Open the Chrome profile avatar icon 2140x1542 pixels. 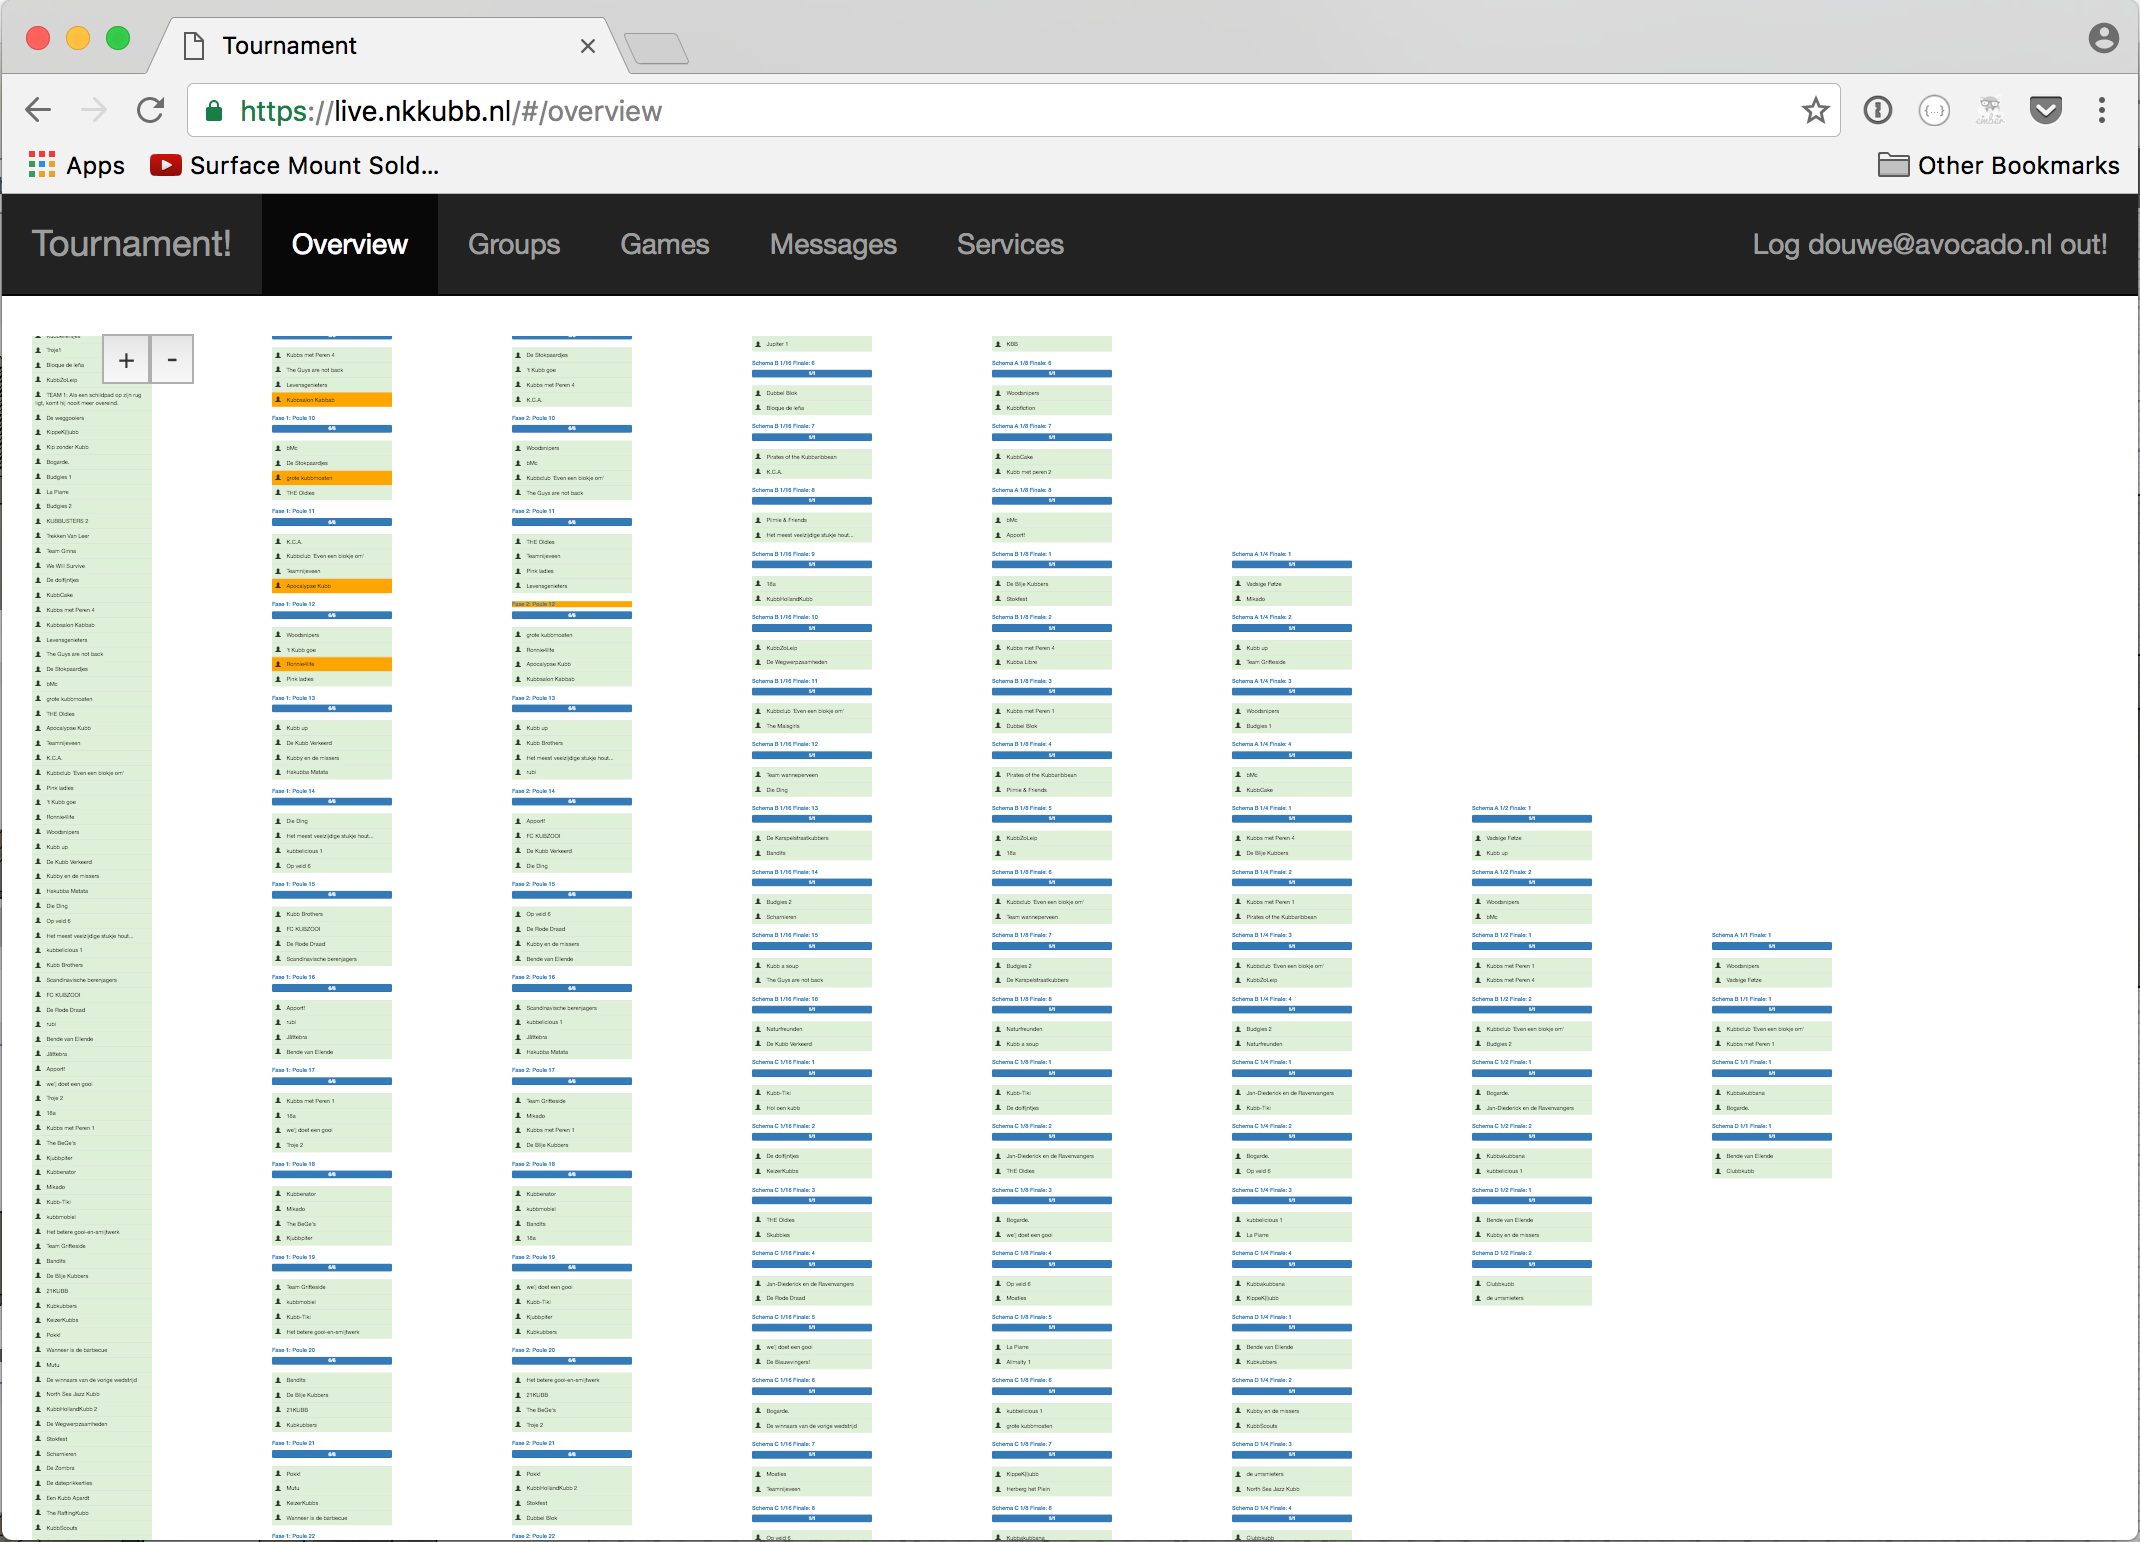2104,38
